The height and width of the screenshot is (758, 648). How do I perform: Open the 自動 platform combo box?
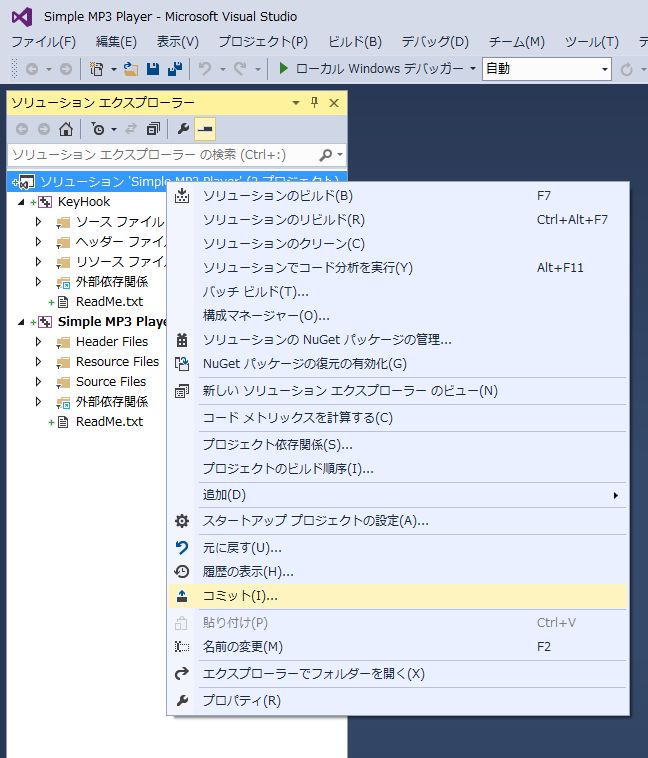[x=546, y=69]
